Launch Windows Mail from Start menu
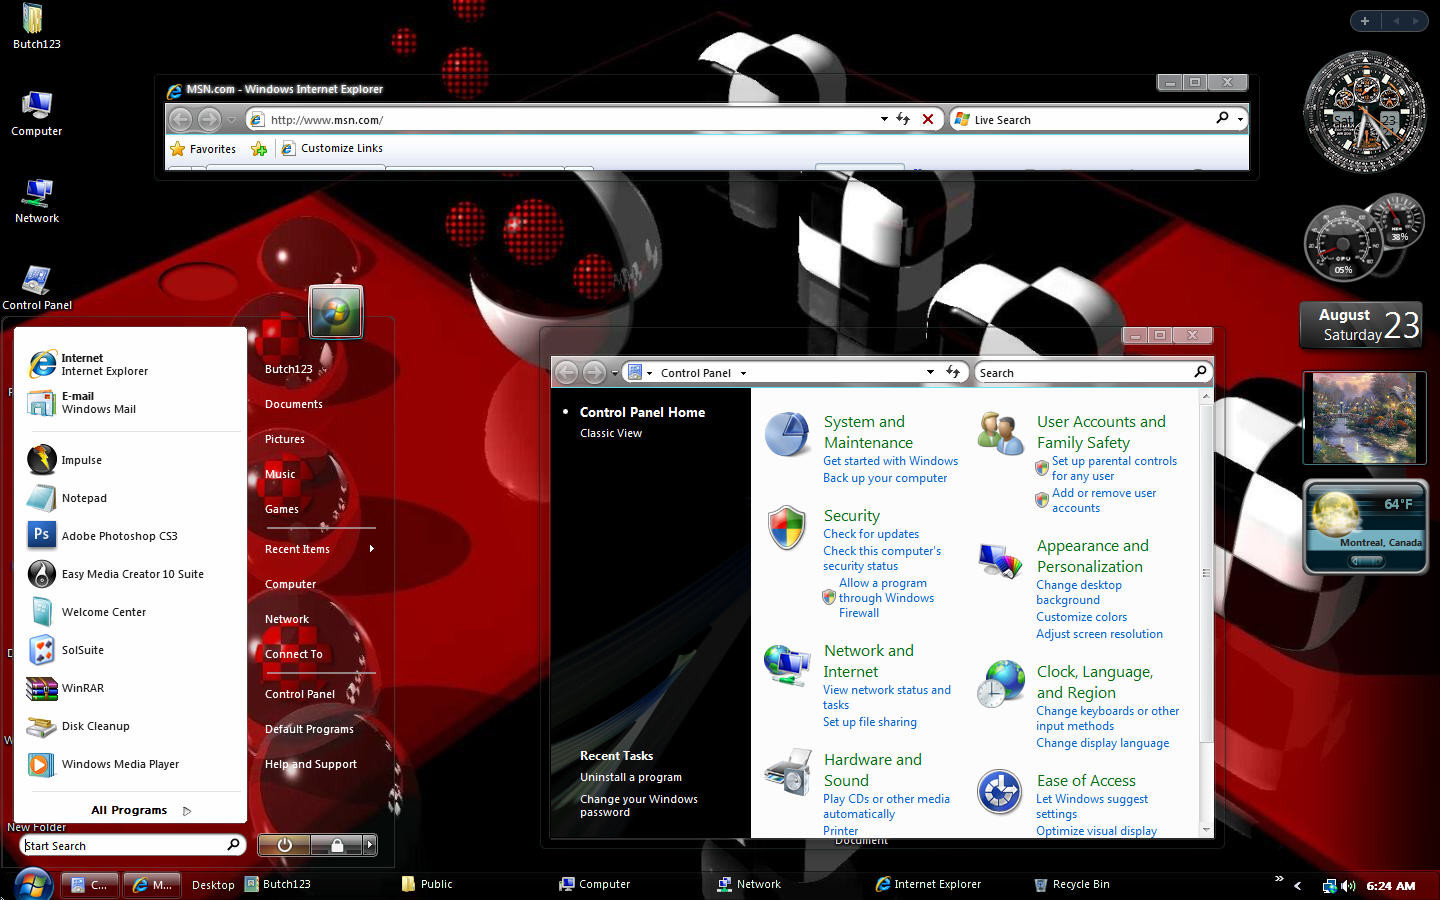 [132, 402]
